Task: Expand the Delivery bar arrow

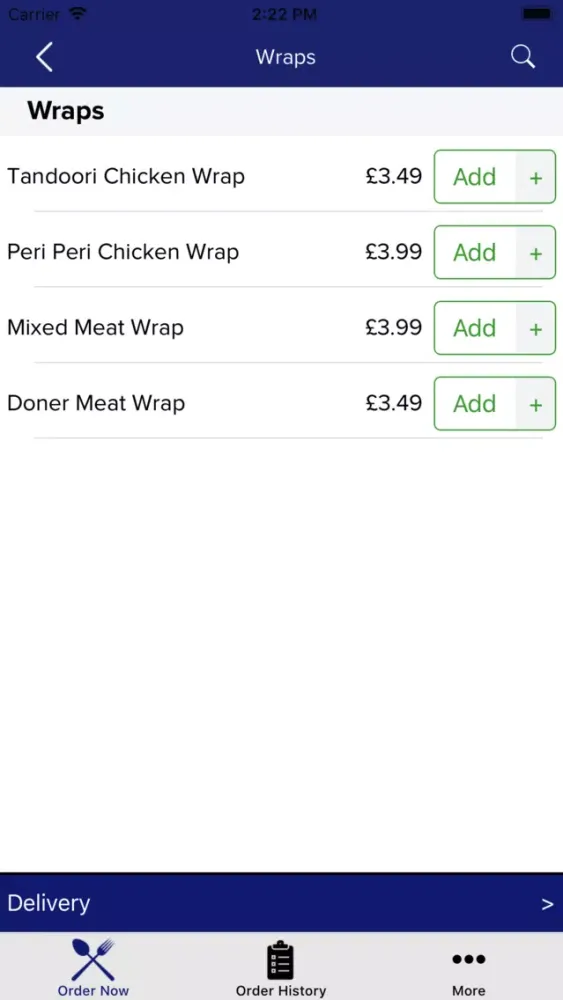Action: 547,904
